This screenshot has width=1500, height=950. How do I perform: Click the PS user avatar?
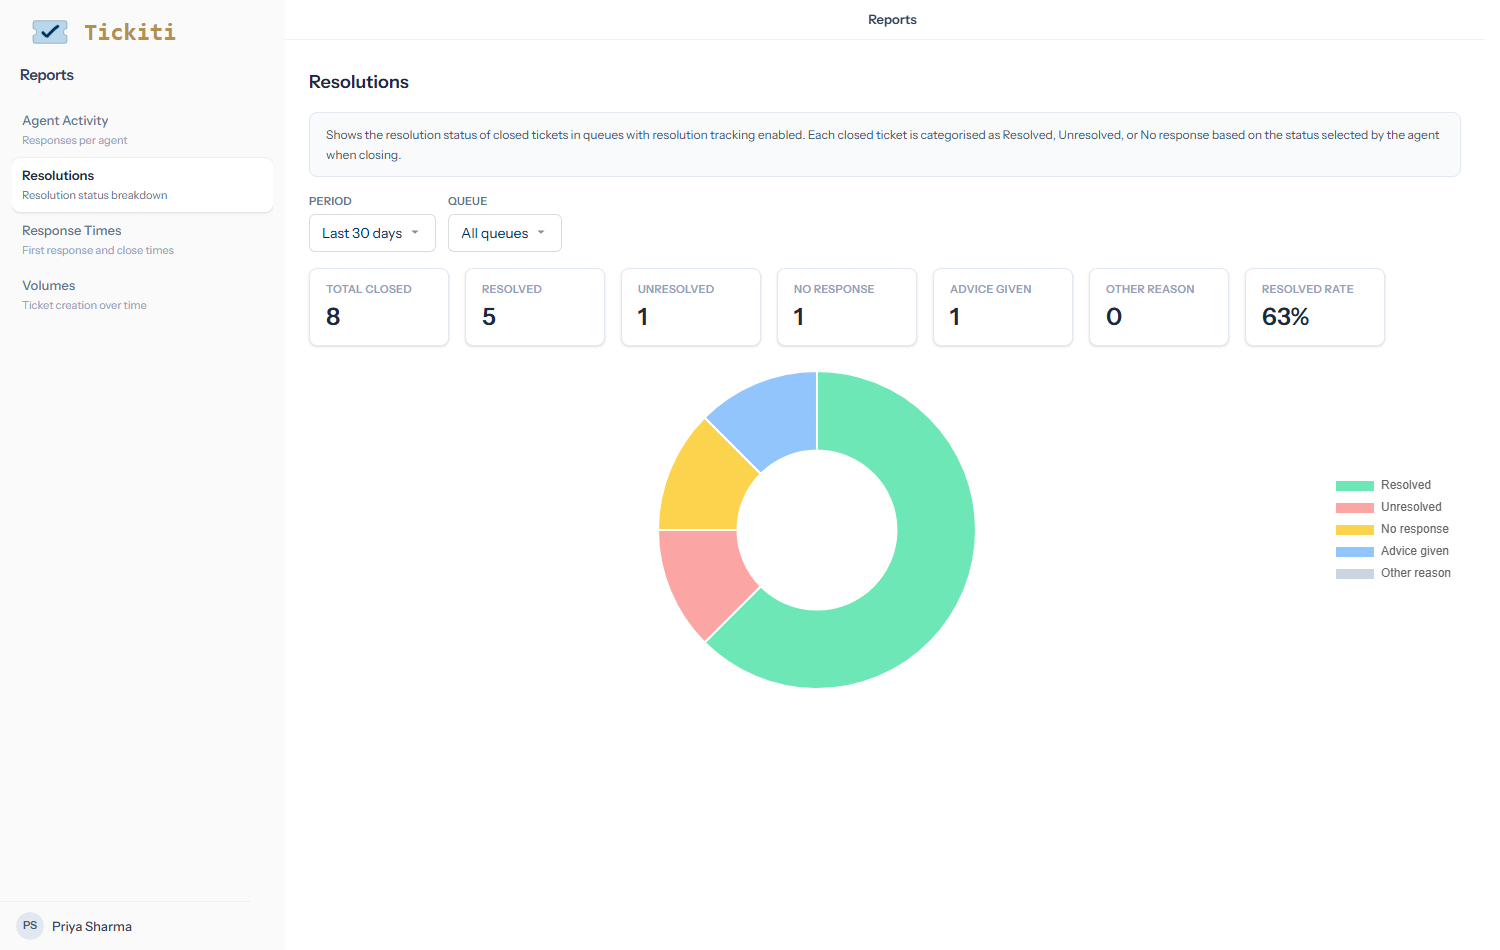coord(30,926)
